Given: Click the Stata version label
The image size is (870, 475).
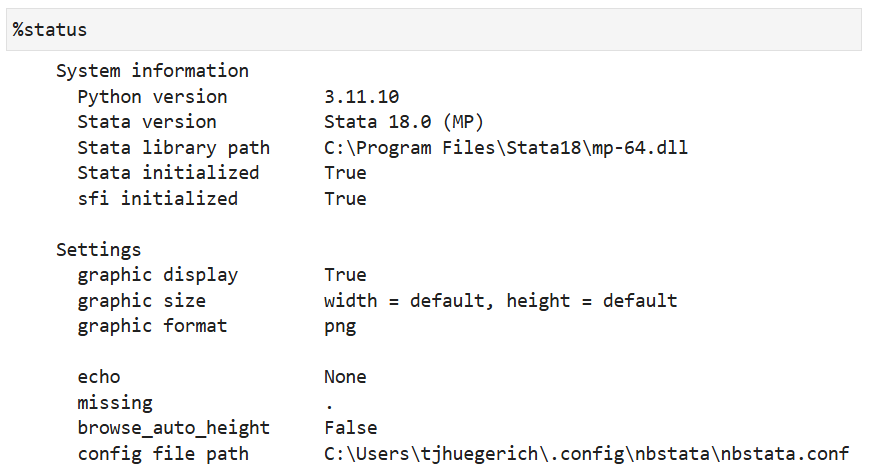Looking at the screenshot, I should (x=147, y=122).
